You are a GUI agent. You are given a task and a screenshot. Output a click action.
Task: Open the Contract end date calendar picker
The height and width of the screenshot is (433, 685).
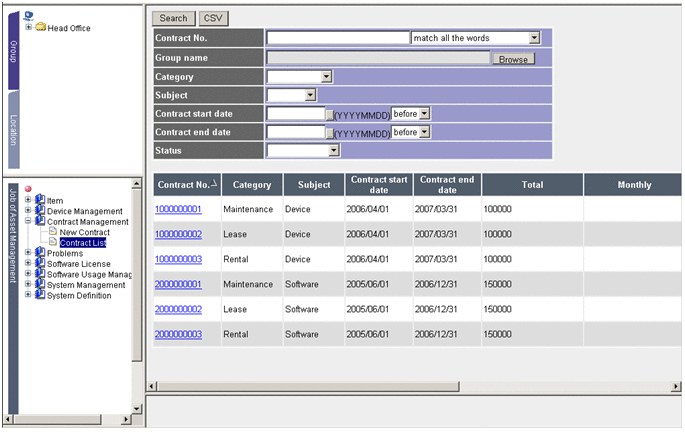click(x=329, y=132)
